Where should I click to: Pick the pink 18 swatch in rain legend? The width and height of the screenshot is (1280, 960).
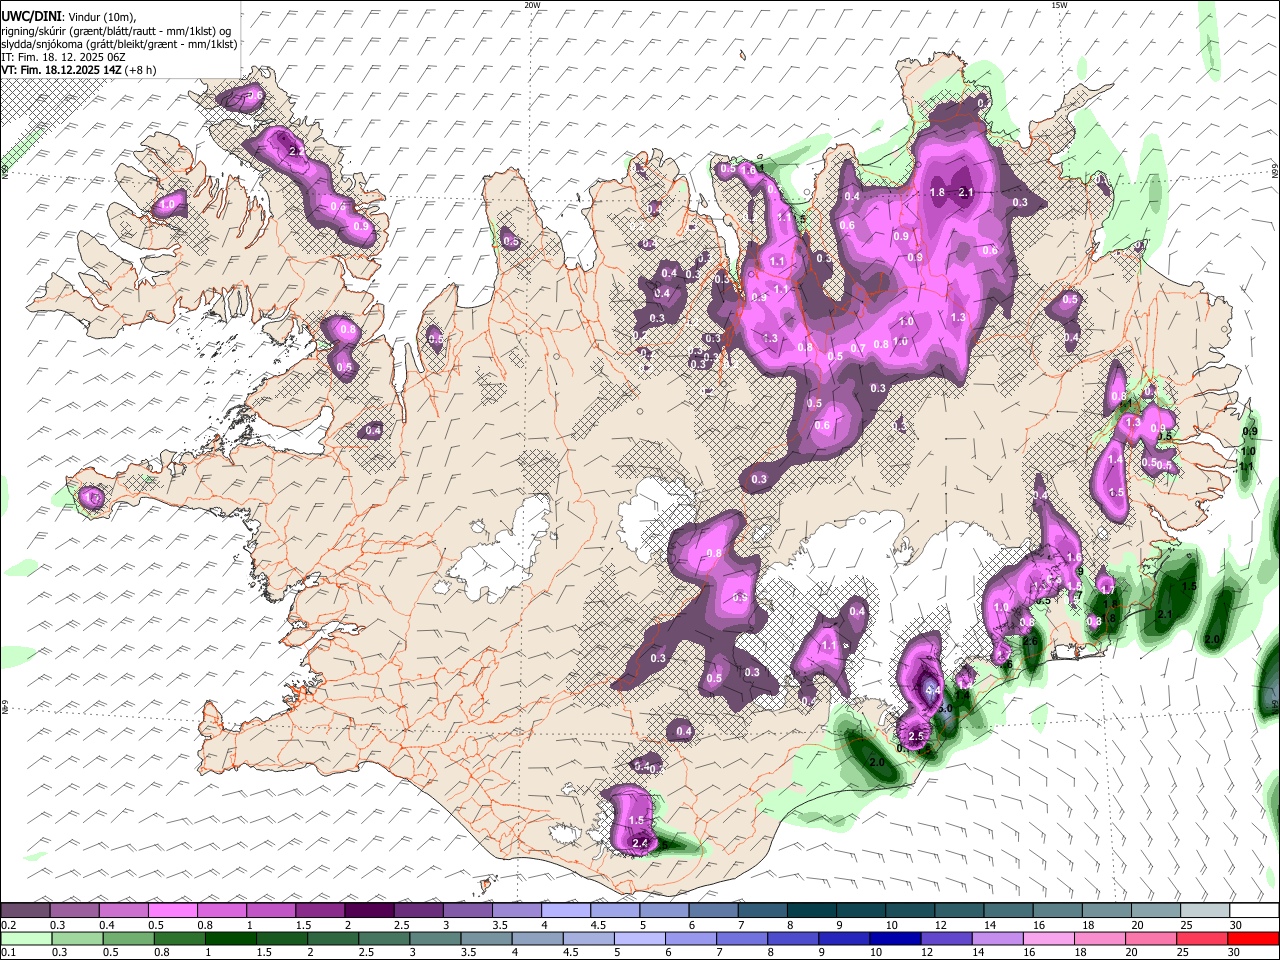[1100, 938]
